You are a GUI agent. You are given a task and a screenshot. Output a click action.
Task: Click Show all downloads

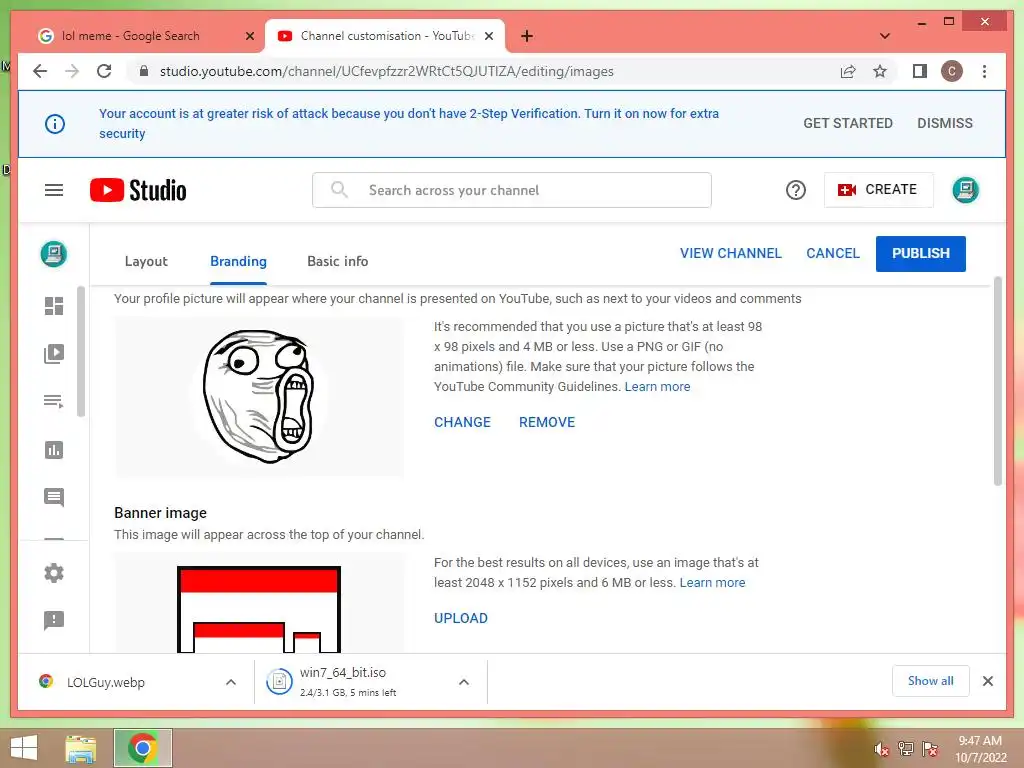coord(931,681)
